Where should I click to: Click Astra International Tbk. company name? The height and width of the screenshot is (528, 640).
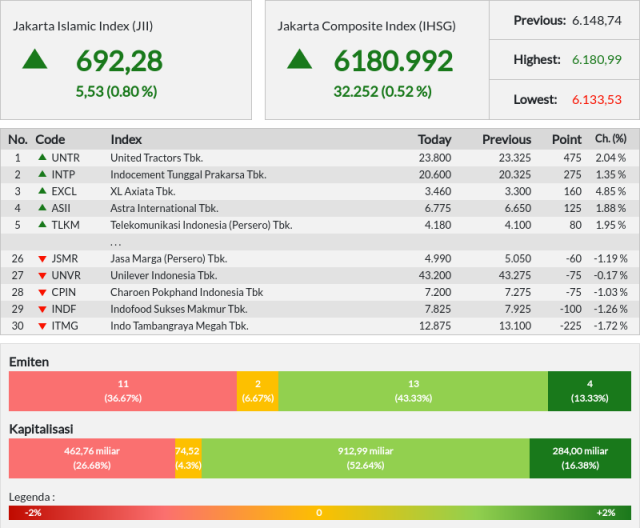pyautogui.click(x=164, y=208)
